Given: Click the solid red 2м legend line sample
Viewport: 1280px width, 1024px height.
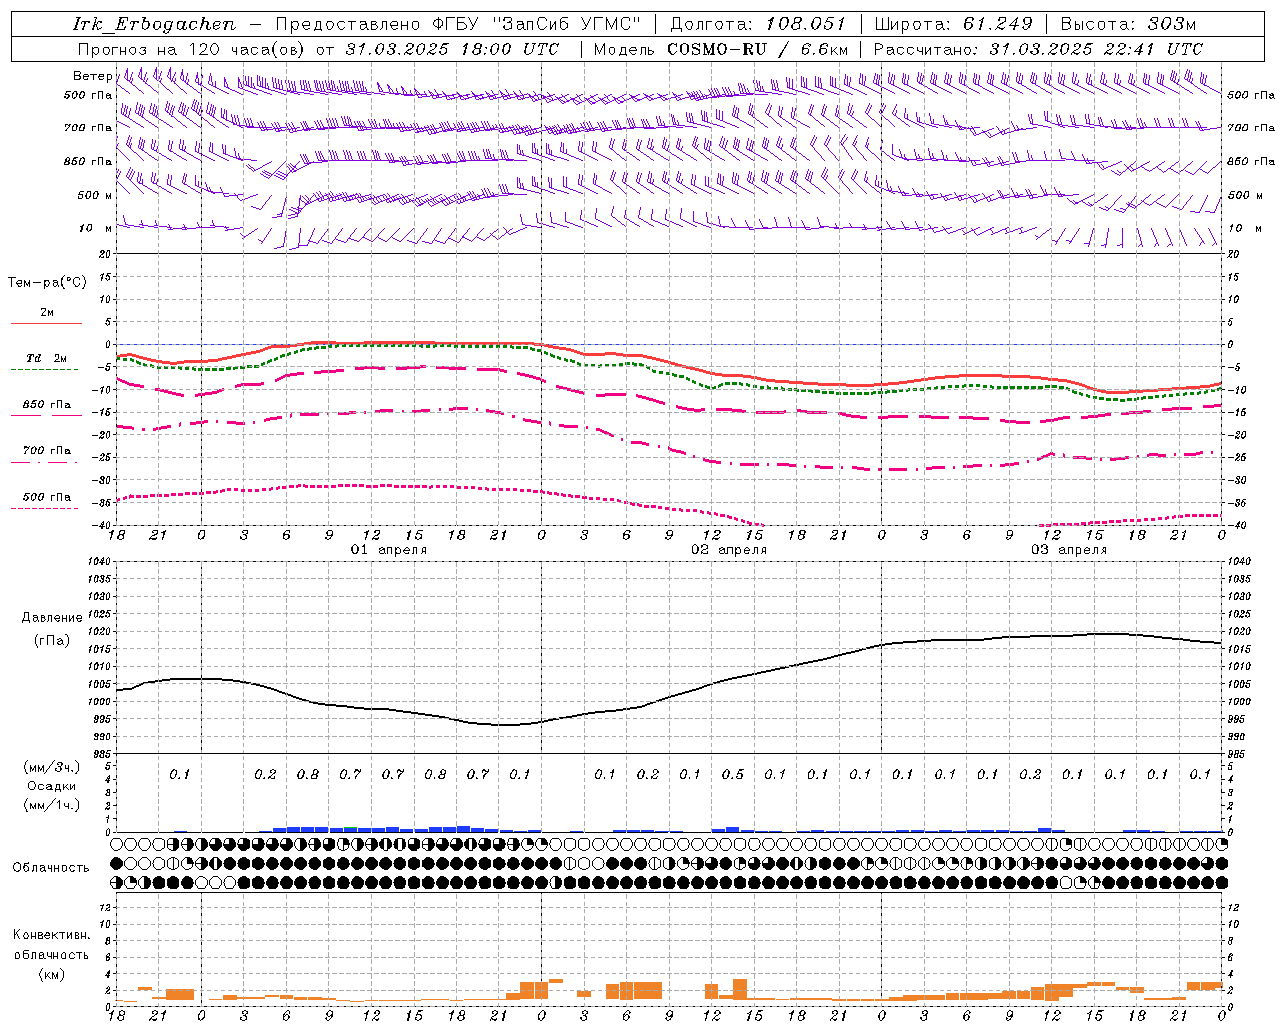Looking at the screenshot, I should click(46, 324).
